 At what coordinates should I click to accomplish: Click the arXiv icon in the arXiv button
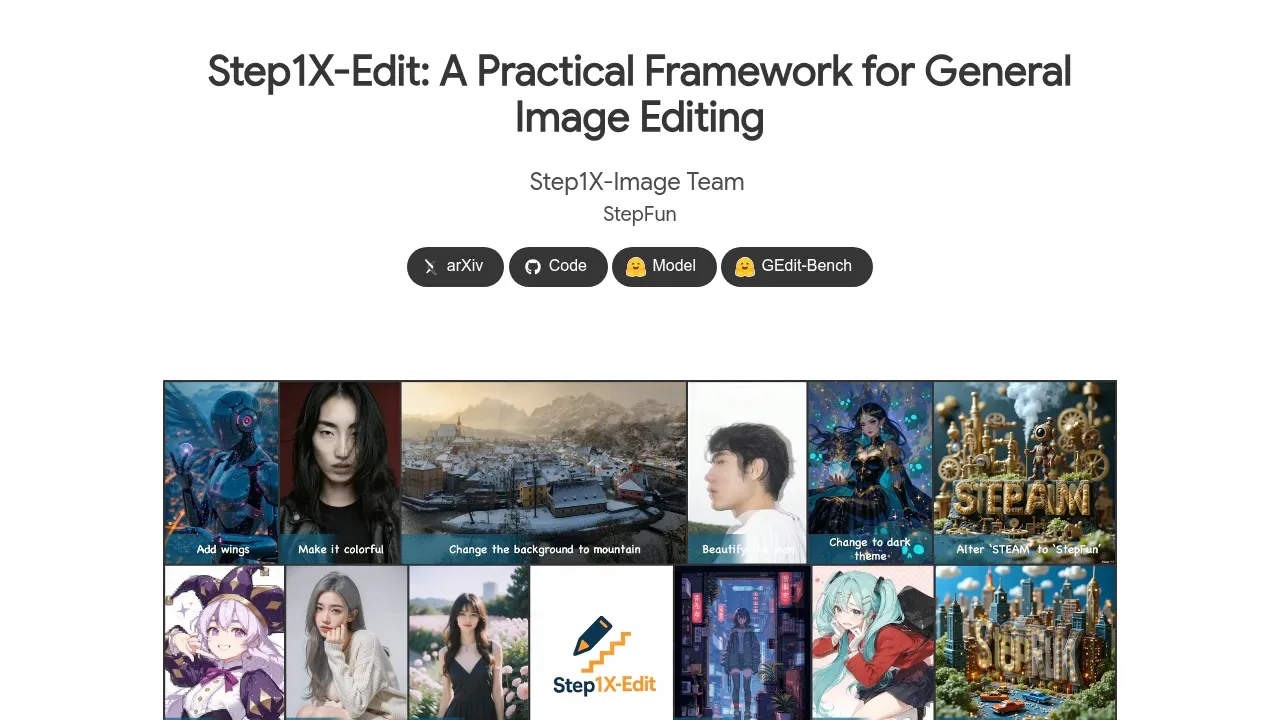(x=431, y=267)
